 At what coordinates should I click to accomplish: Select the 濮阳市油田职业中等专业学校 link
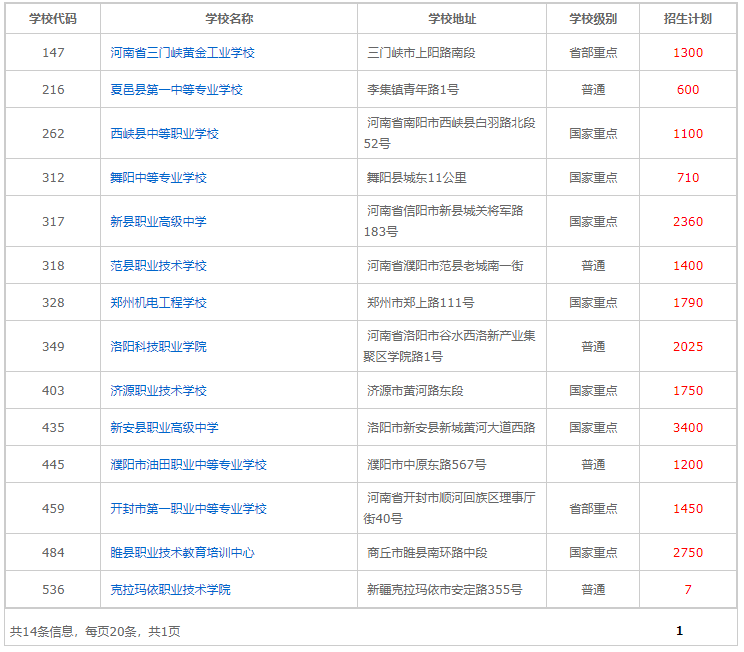[x=188, y=465]
